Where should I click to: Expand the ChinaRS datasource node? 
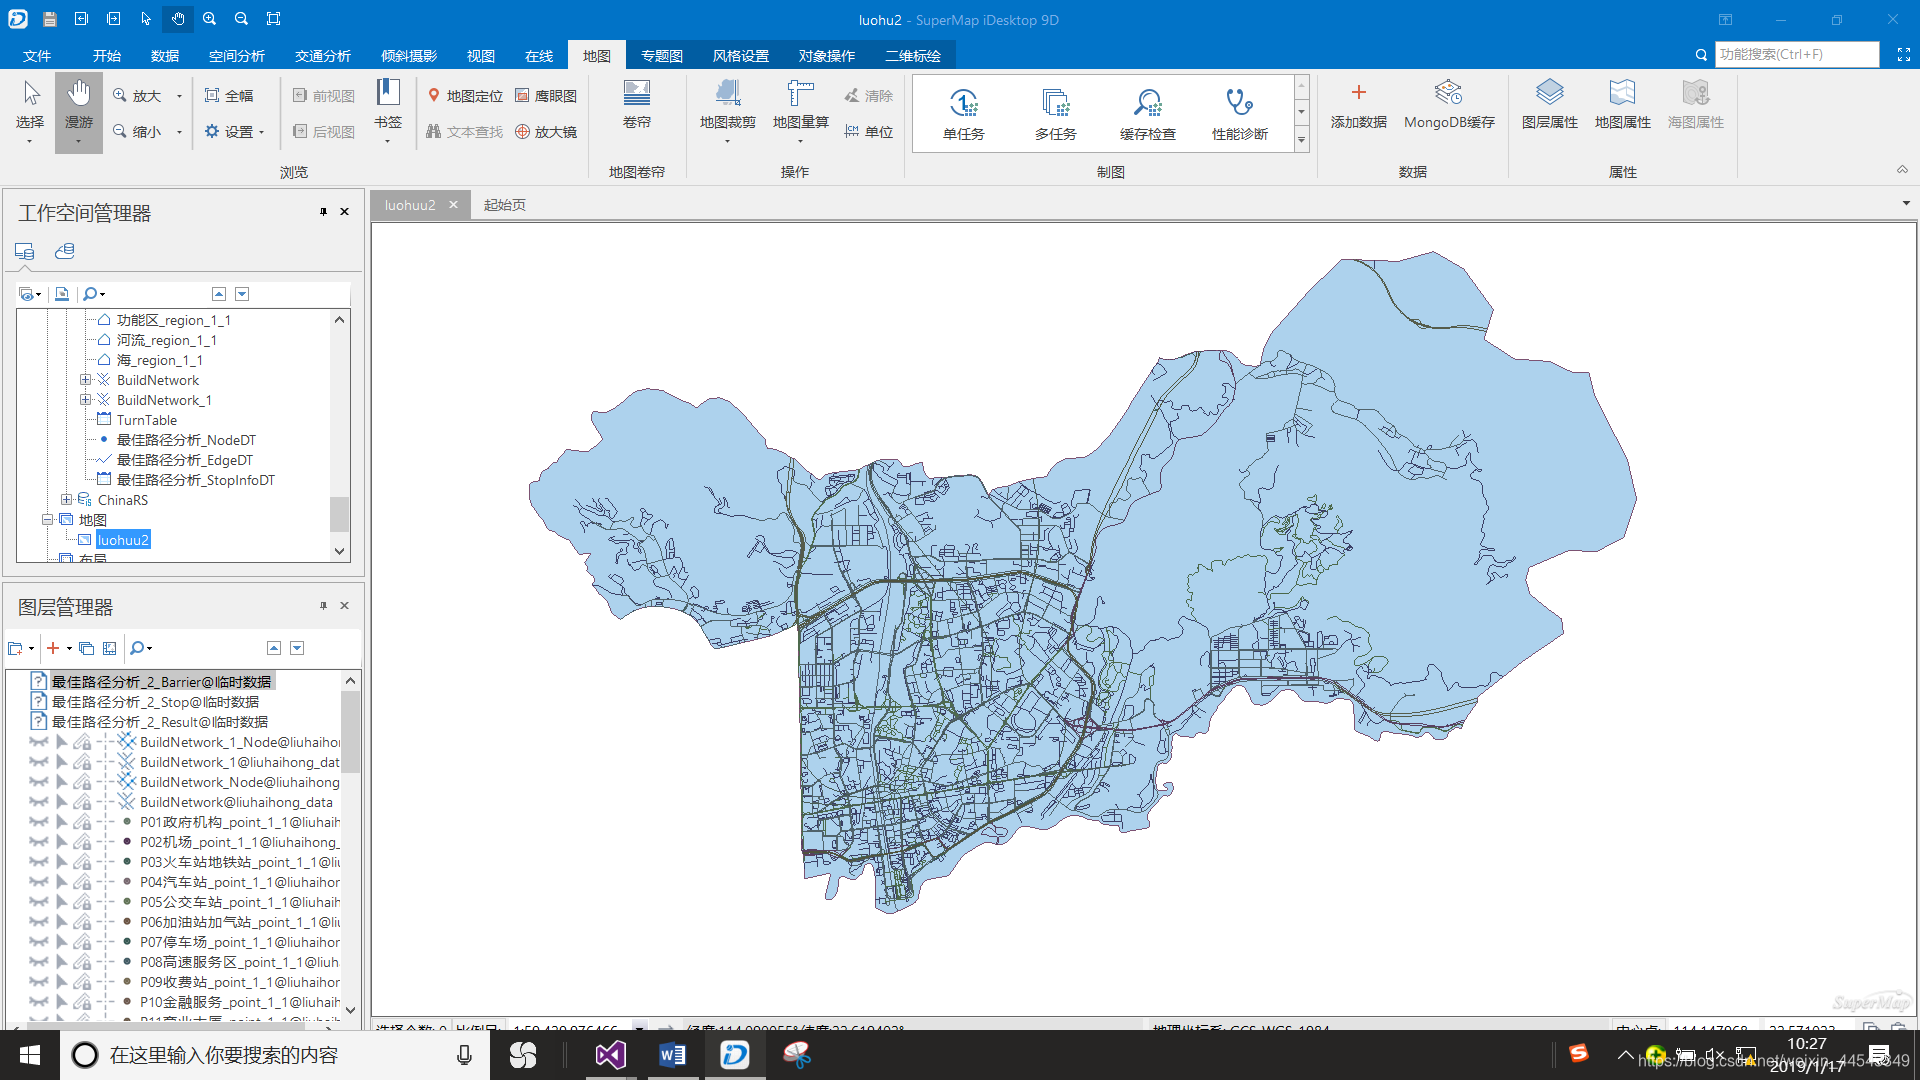pyautogui.click(x=66, y=500)
